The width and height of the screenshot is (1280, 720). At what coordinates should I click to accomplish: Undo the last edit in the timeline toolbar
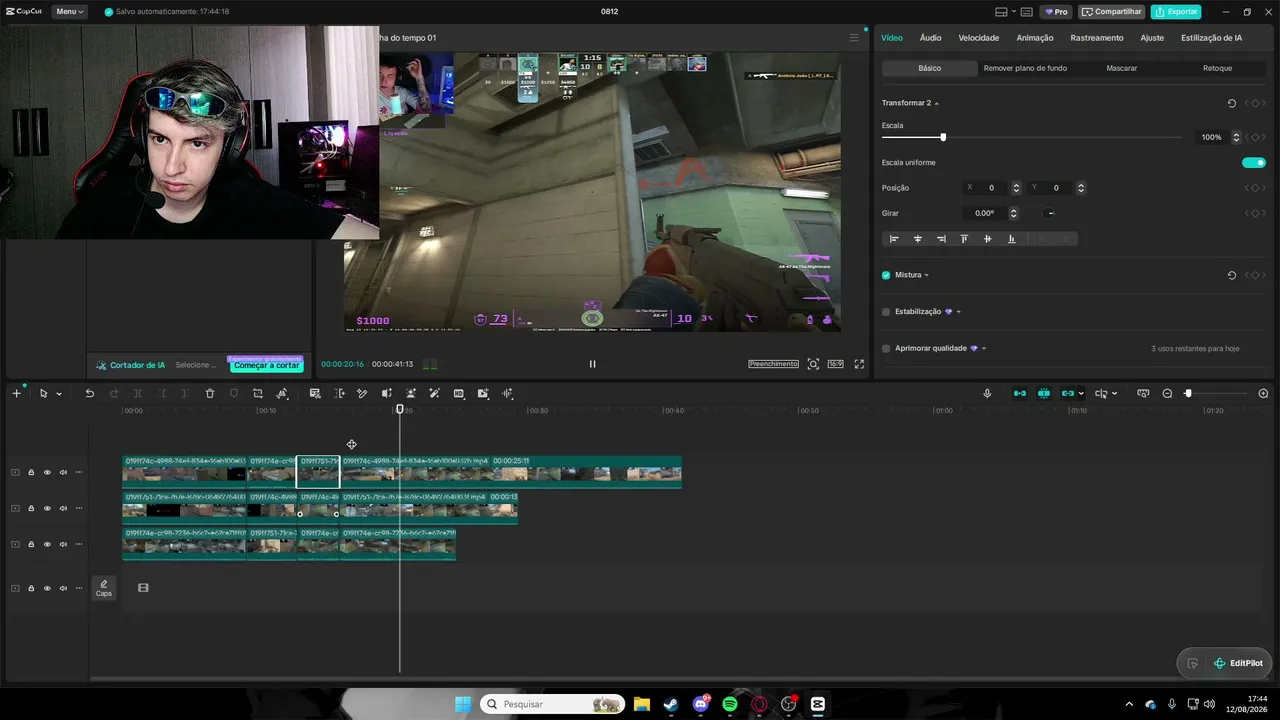[89, 394]
